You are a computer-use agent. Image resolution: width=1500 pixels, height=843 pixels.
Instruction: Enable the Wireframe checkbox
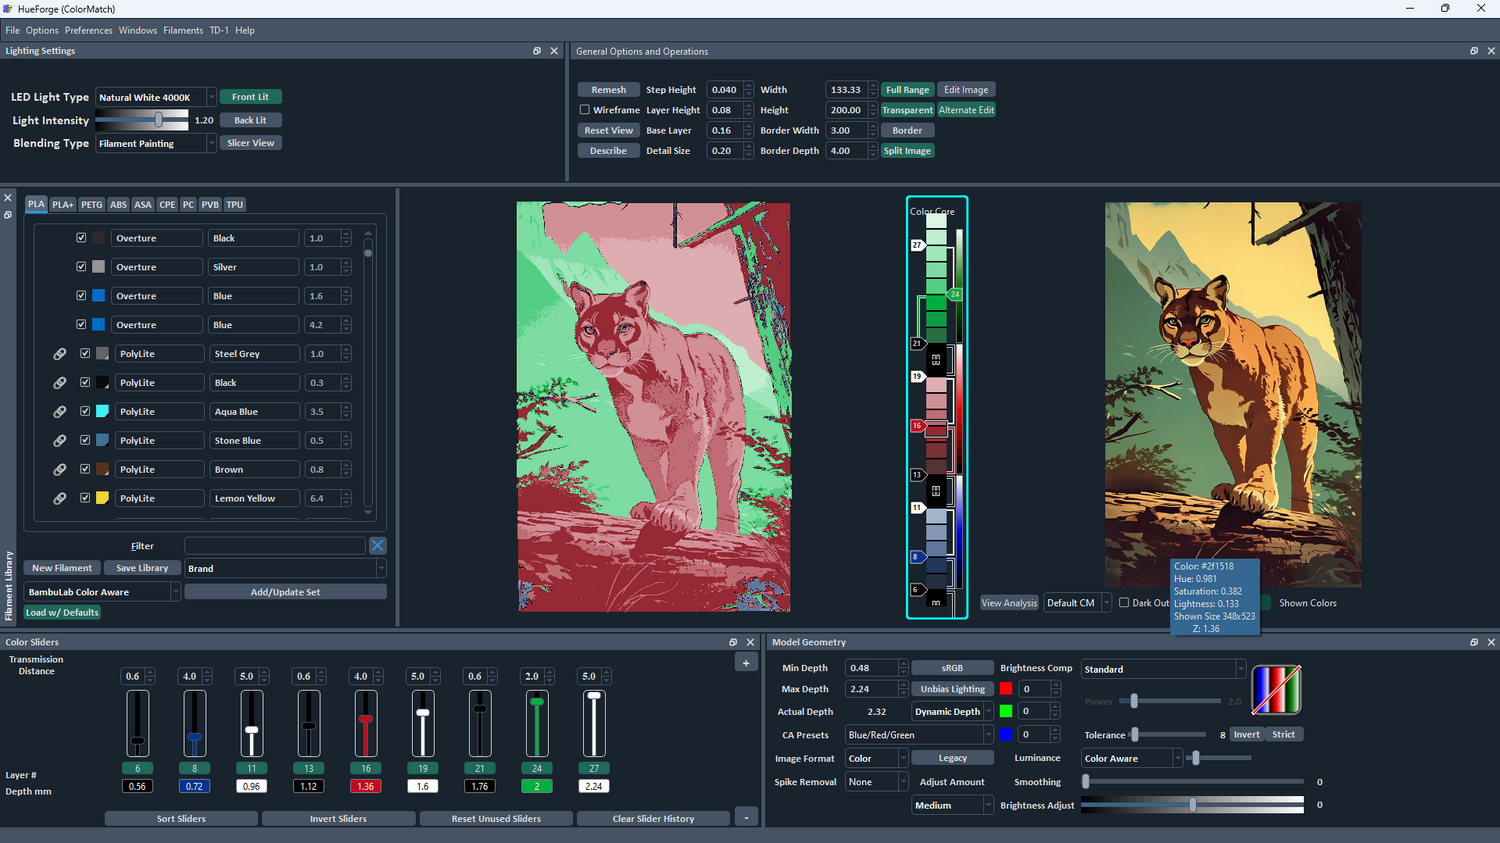coord(585,110)
